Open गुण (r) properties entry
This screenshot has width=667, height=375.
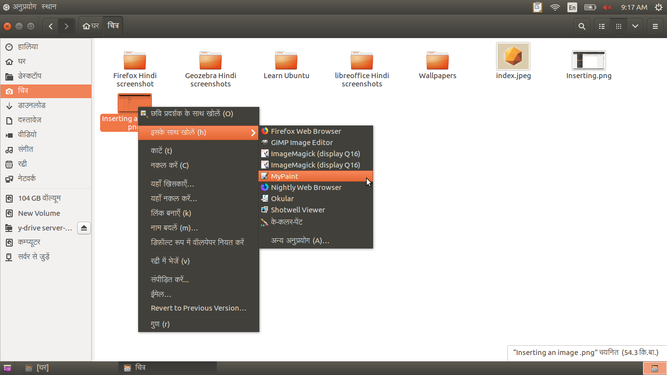(x=199, y=324)
